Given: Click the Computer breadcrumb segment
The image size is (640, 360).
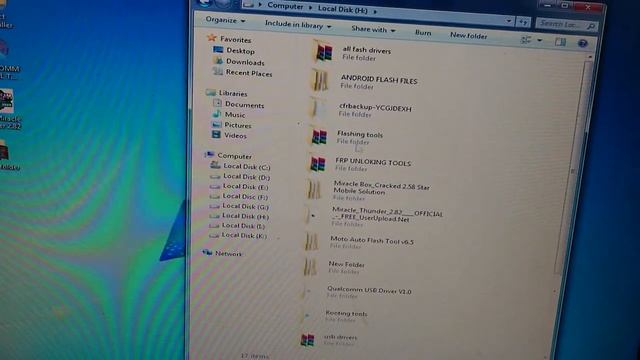Looking at the screenshot, I should coord(285,7).
